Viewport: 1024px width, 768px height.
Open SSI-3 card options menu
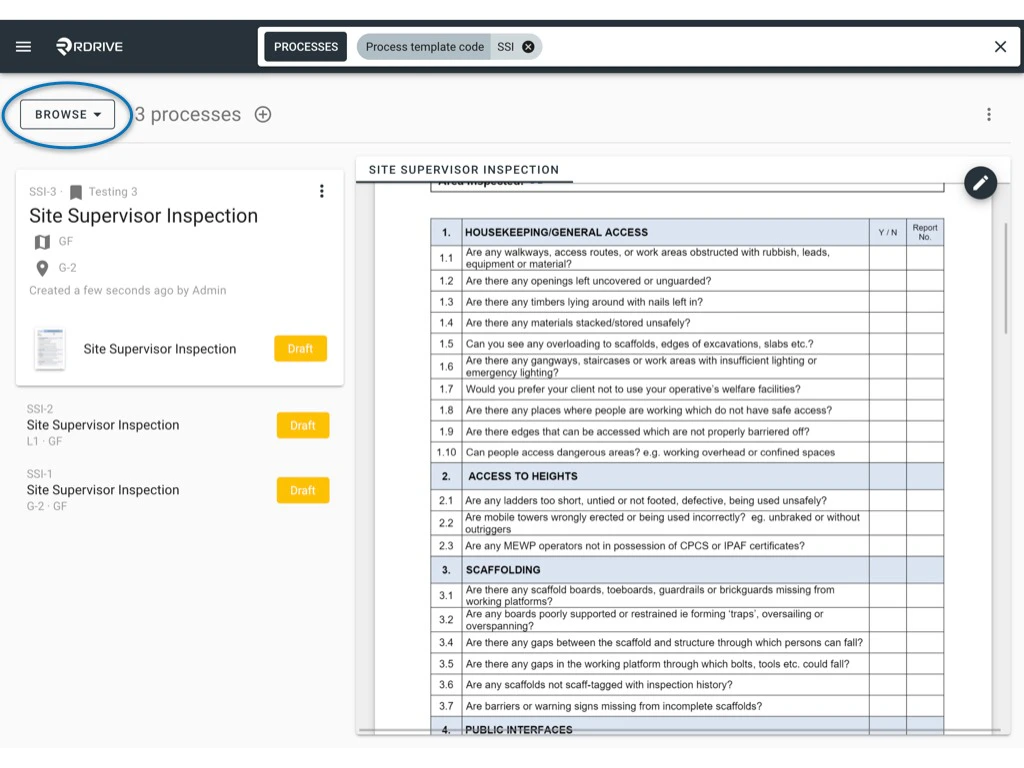(321, 191)
